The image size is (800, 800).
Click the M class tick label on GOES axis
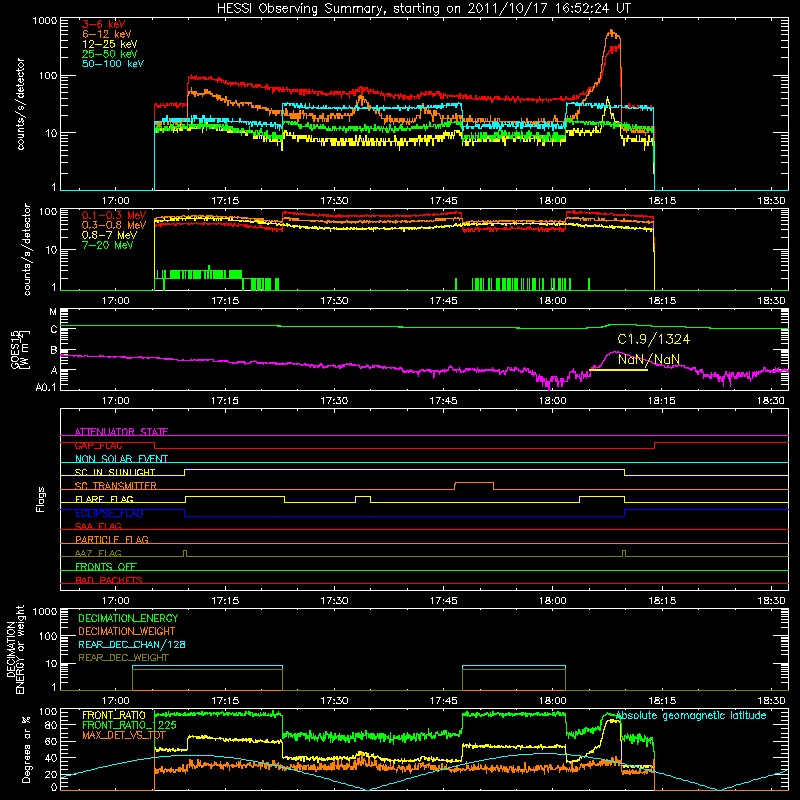[53, 312]
